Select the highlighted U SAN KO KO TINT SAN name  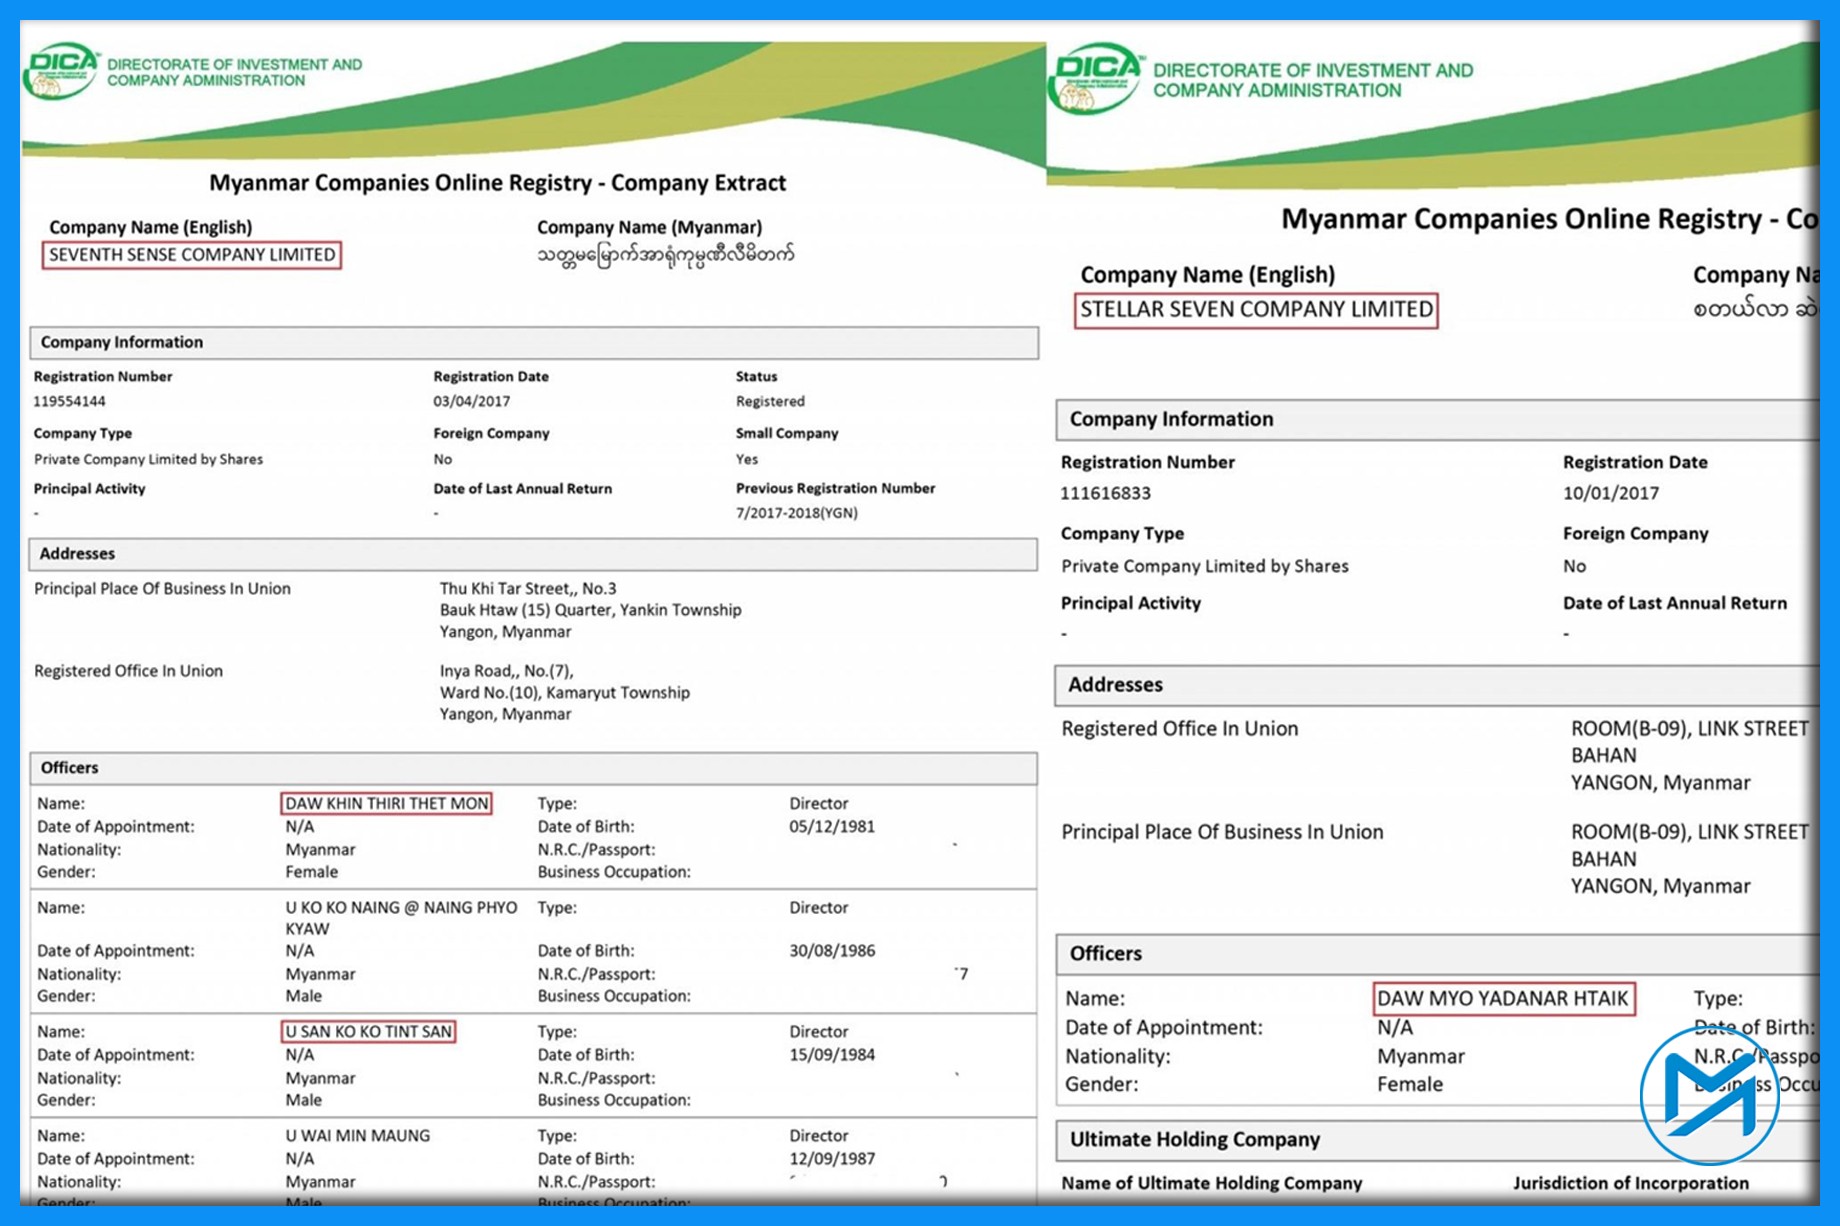(368, 1031)
